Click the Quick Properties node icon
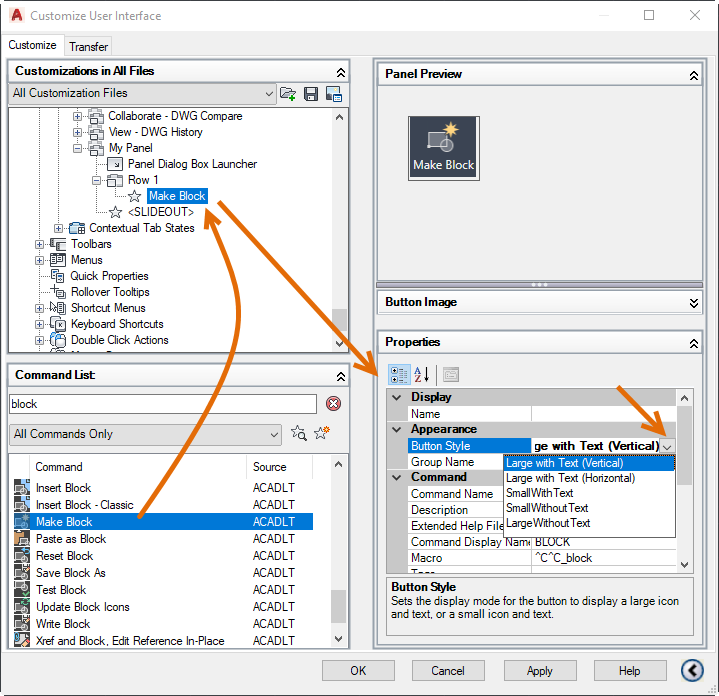This screenshot has height=696, width=719. click(58, 276)
